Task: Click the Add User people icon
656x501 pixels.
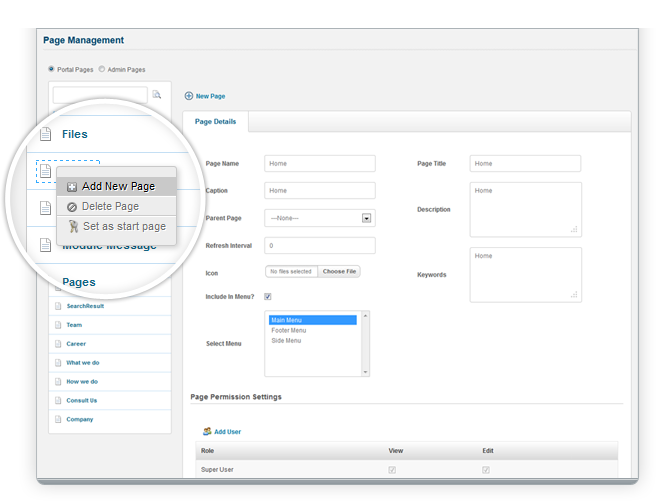Action: 207,431
